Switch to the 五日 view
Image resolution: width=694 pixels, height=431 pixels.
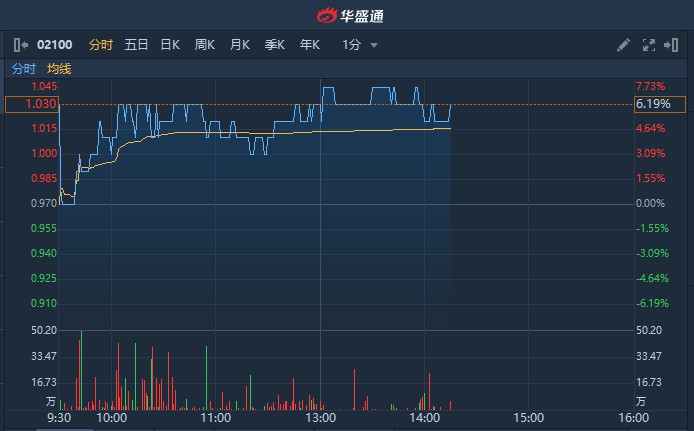136,45
